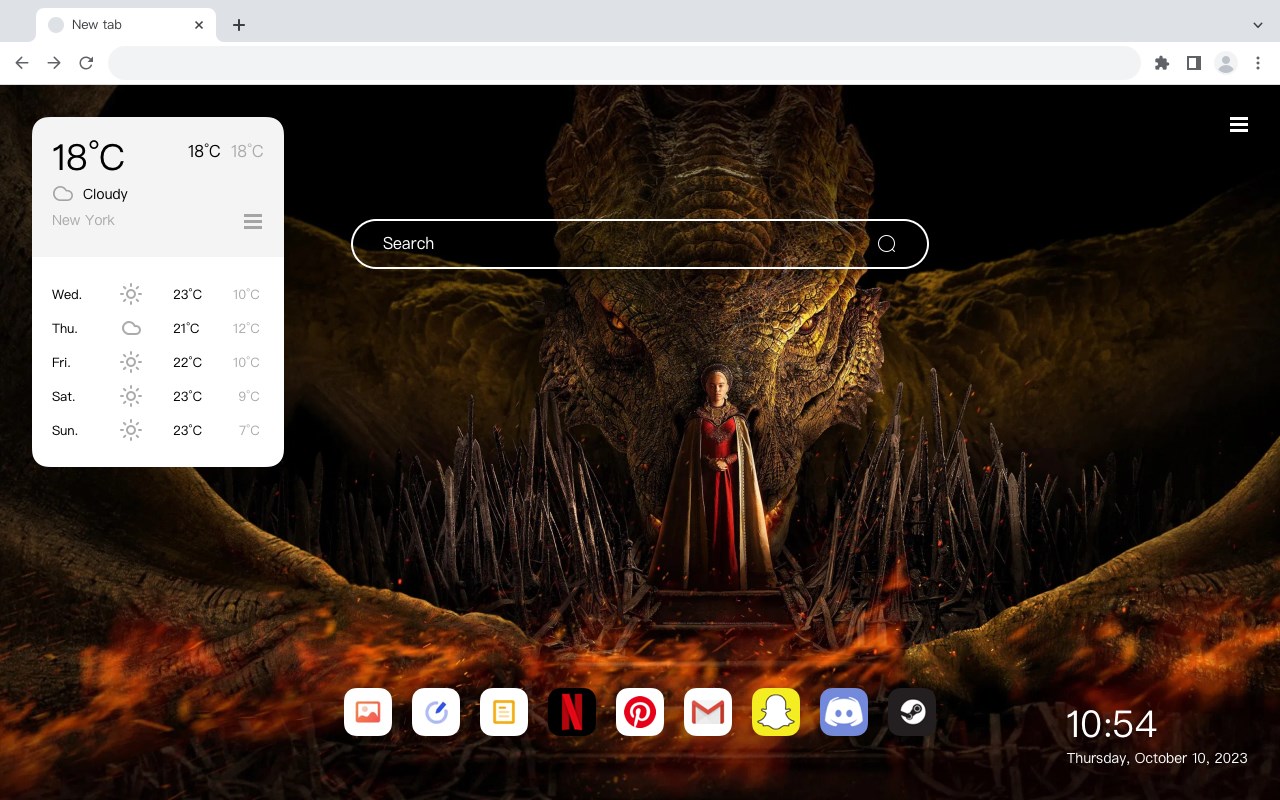The height and width of the screenshot is (800, 1280).
Task: Open the Photos gallery shortcut icon
Action: click(368, 712)
